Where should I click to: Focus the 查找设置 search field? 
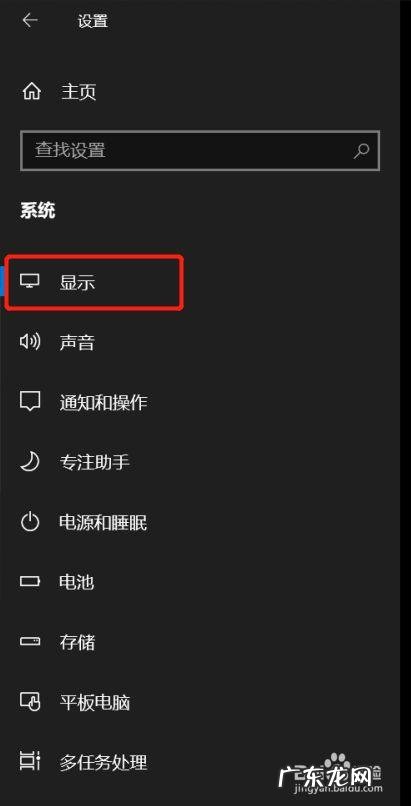(x=200, y=151)
